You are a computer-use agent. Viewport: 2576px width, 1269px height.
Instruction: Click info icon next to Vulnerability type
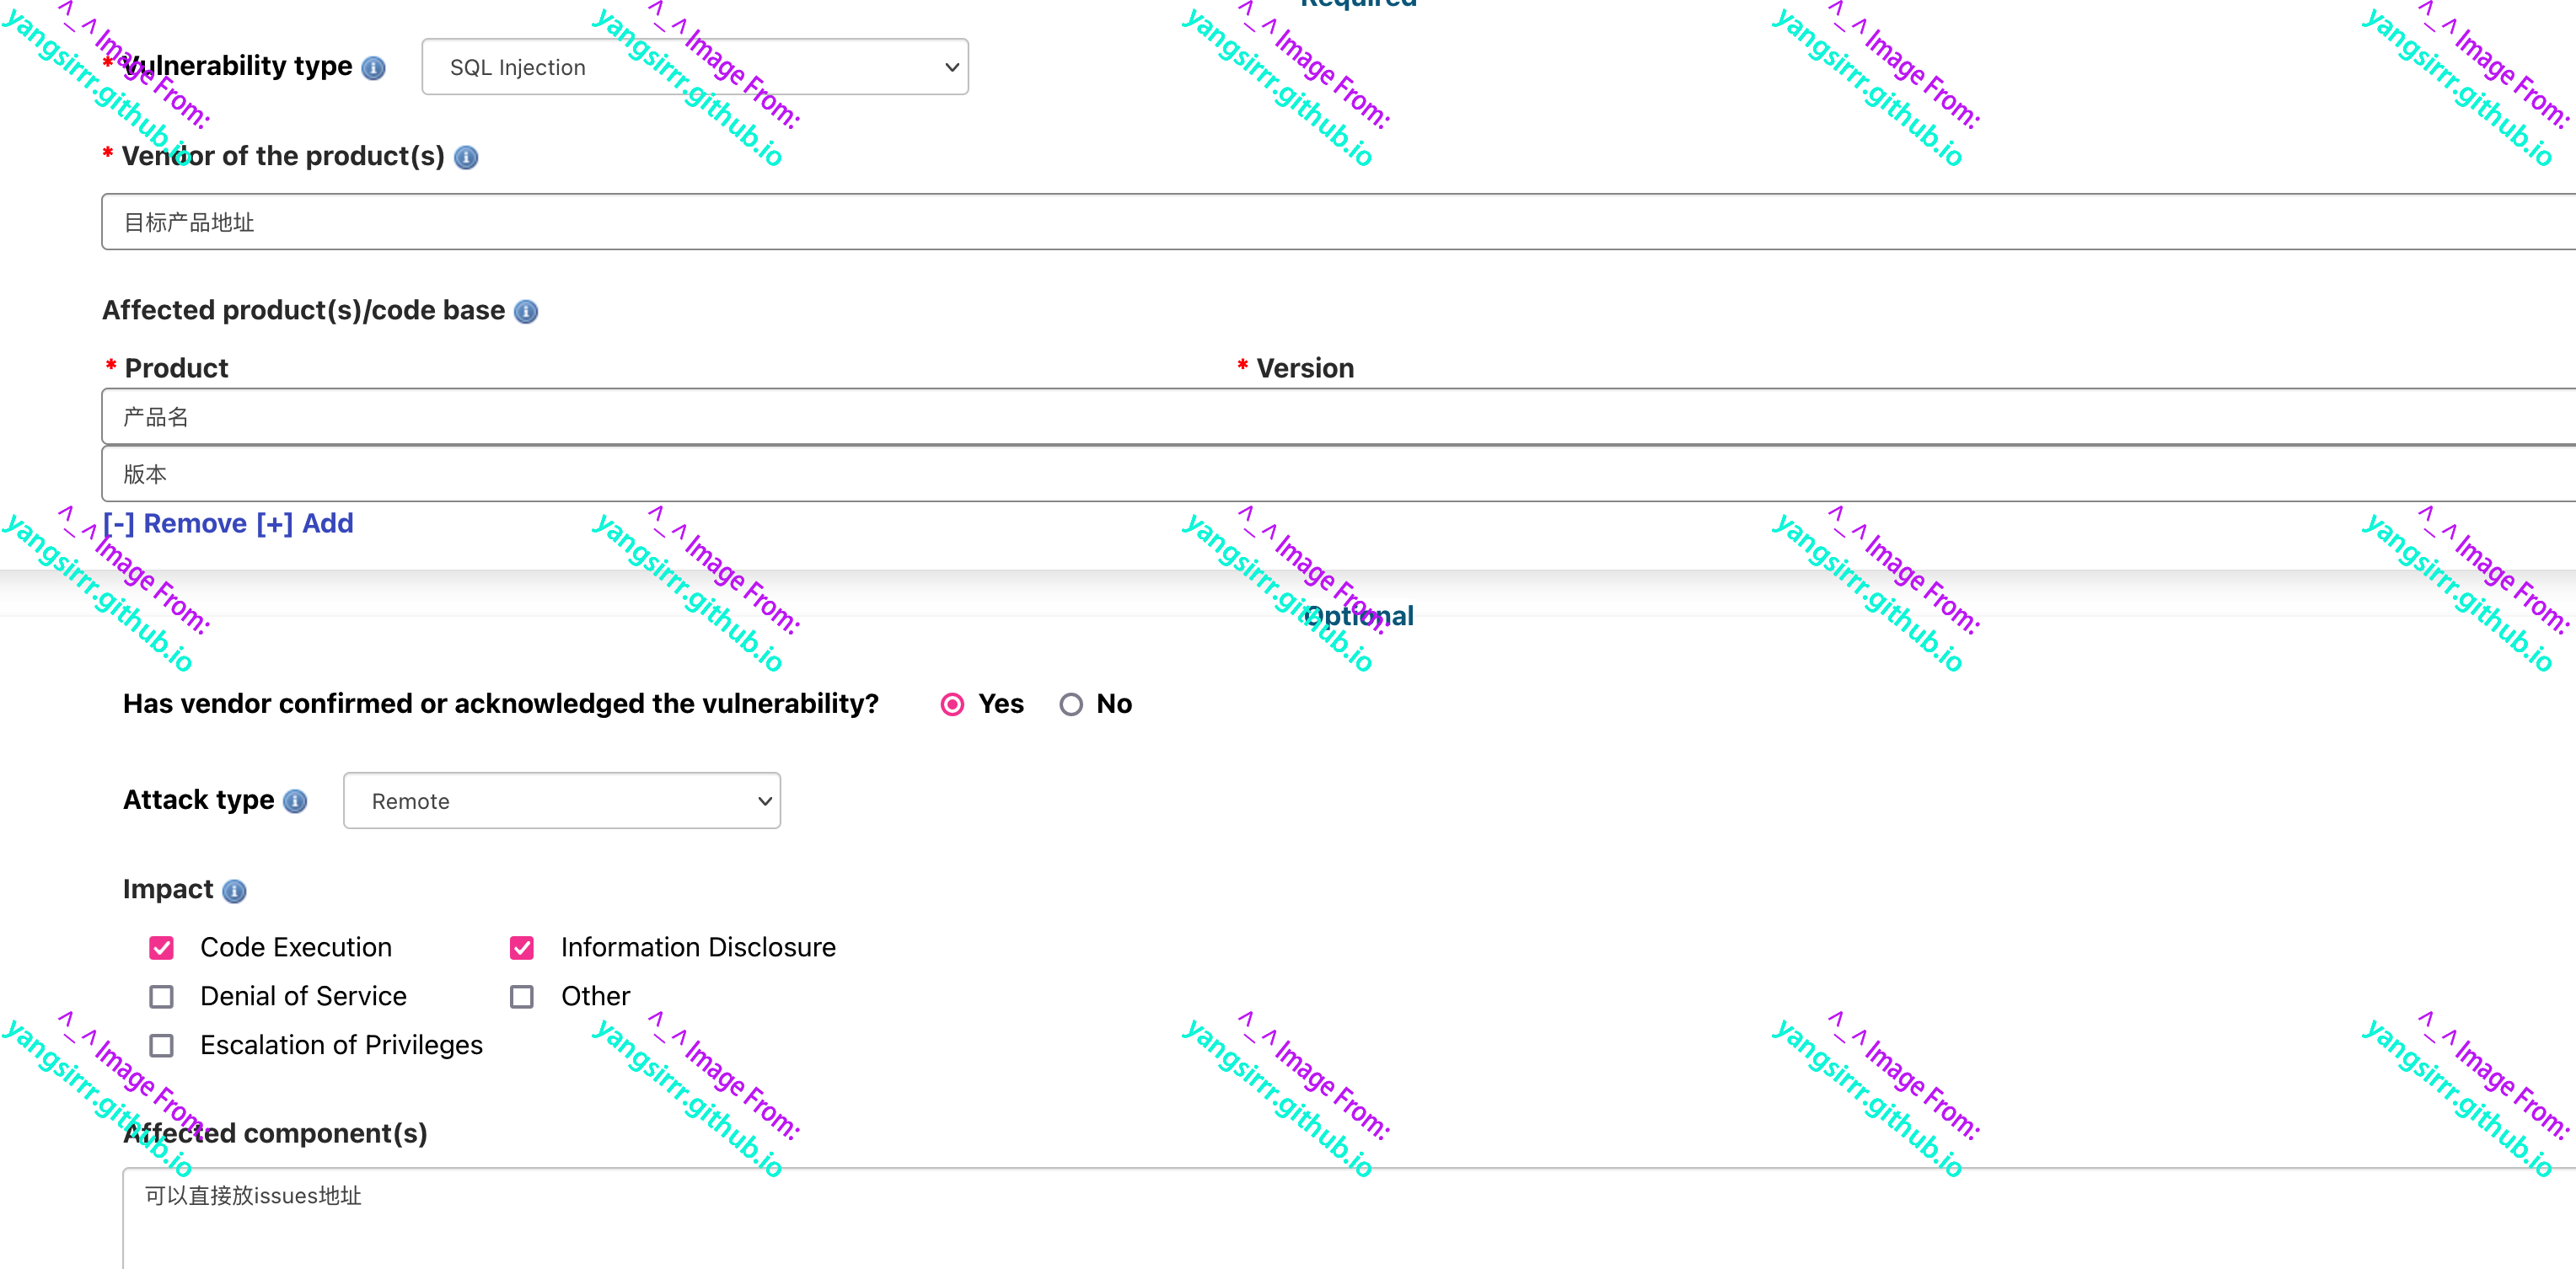(x=373, y=68)
